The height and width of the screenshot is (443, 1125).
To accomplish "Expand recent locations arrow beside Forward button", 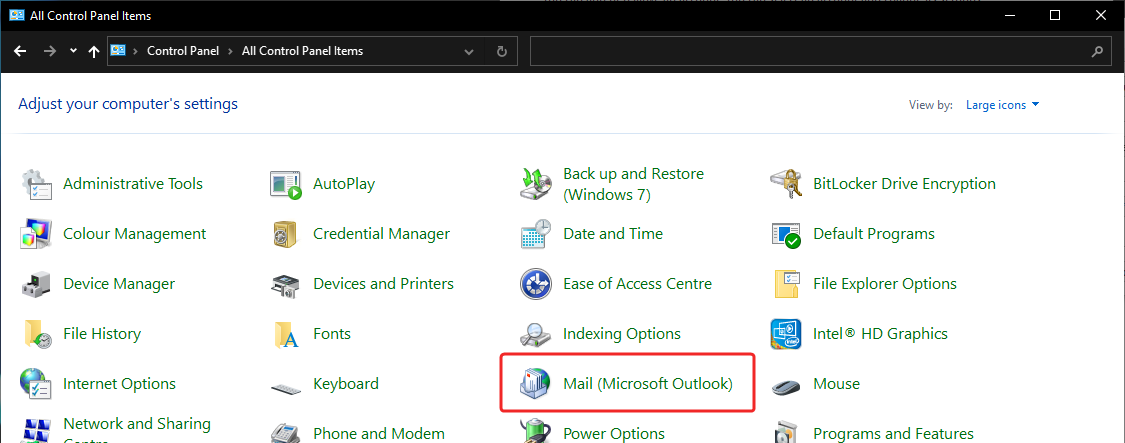I will (x=73, y=51).
